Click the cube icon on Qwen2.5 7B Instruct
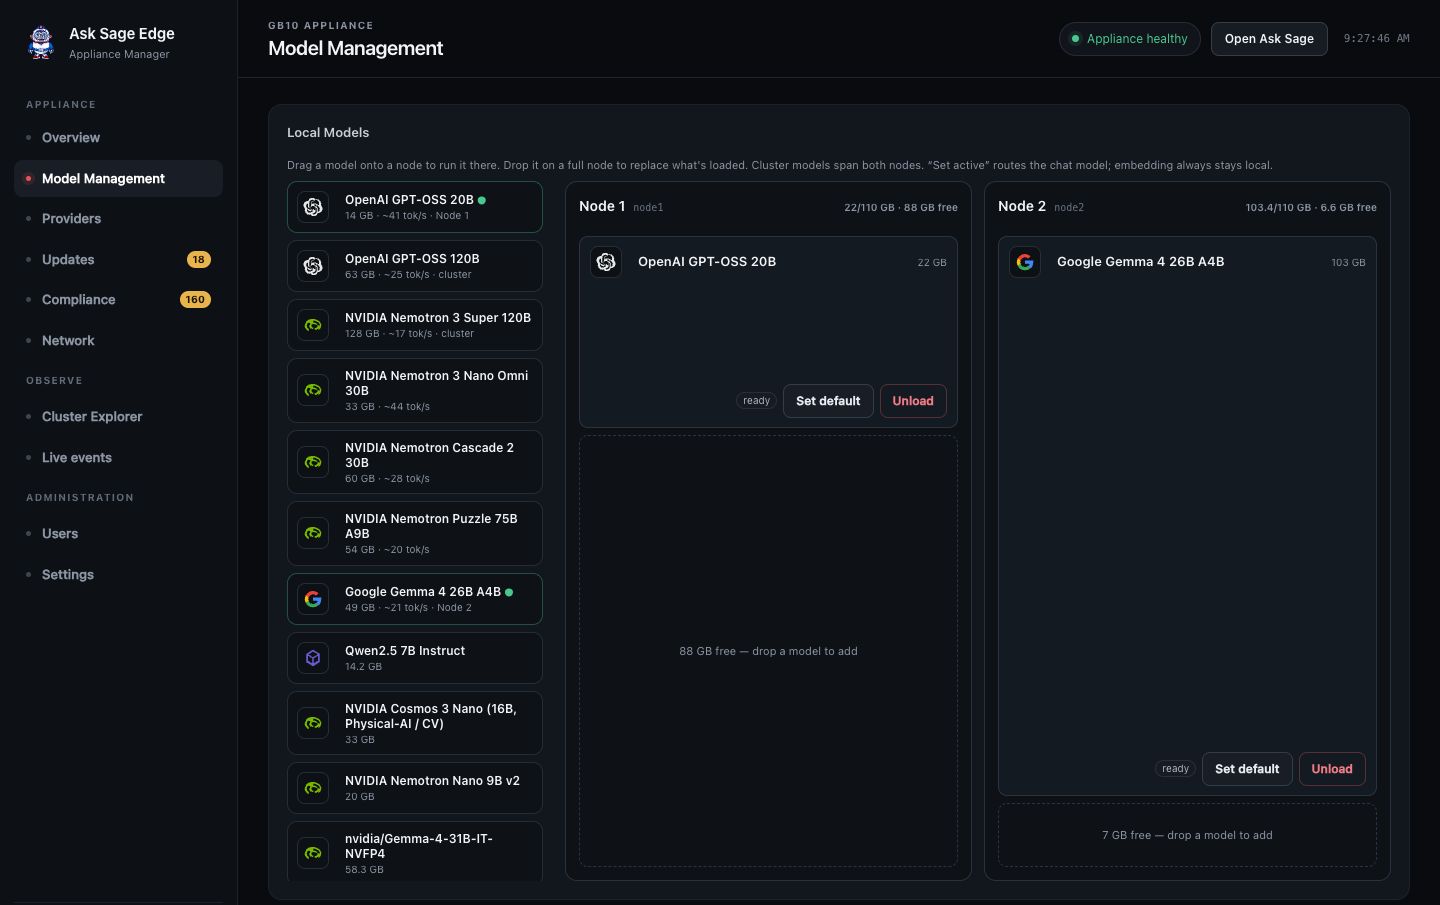 313,658
